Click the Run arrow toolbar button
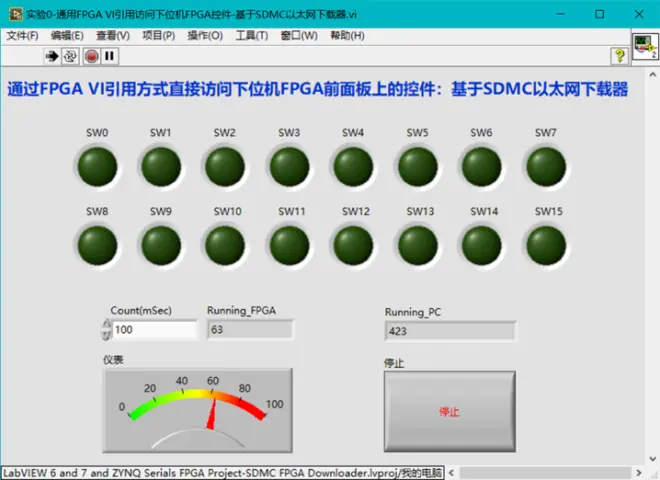660x480 pixels. (52, 56)
